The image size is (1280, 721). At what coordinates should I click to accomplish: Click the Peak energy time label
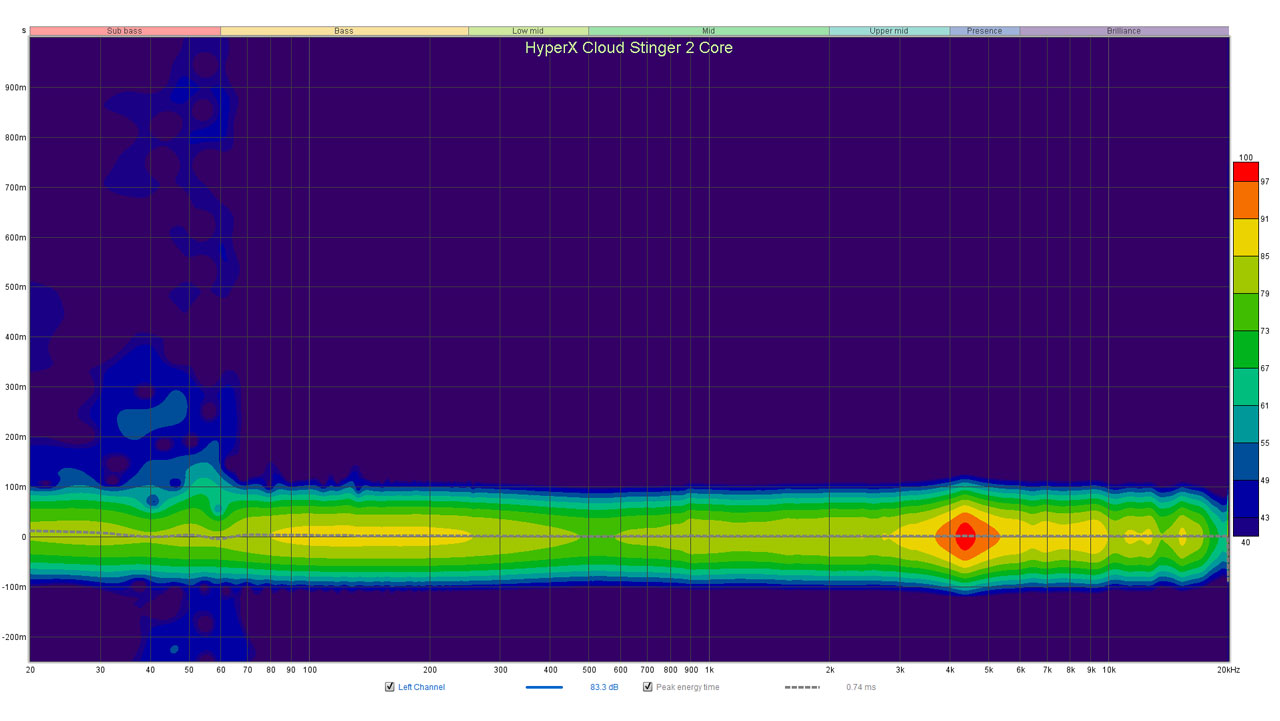click(x=687, y=687)
